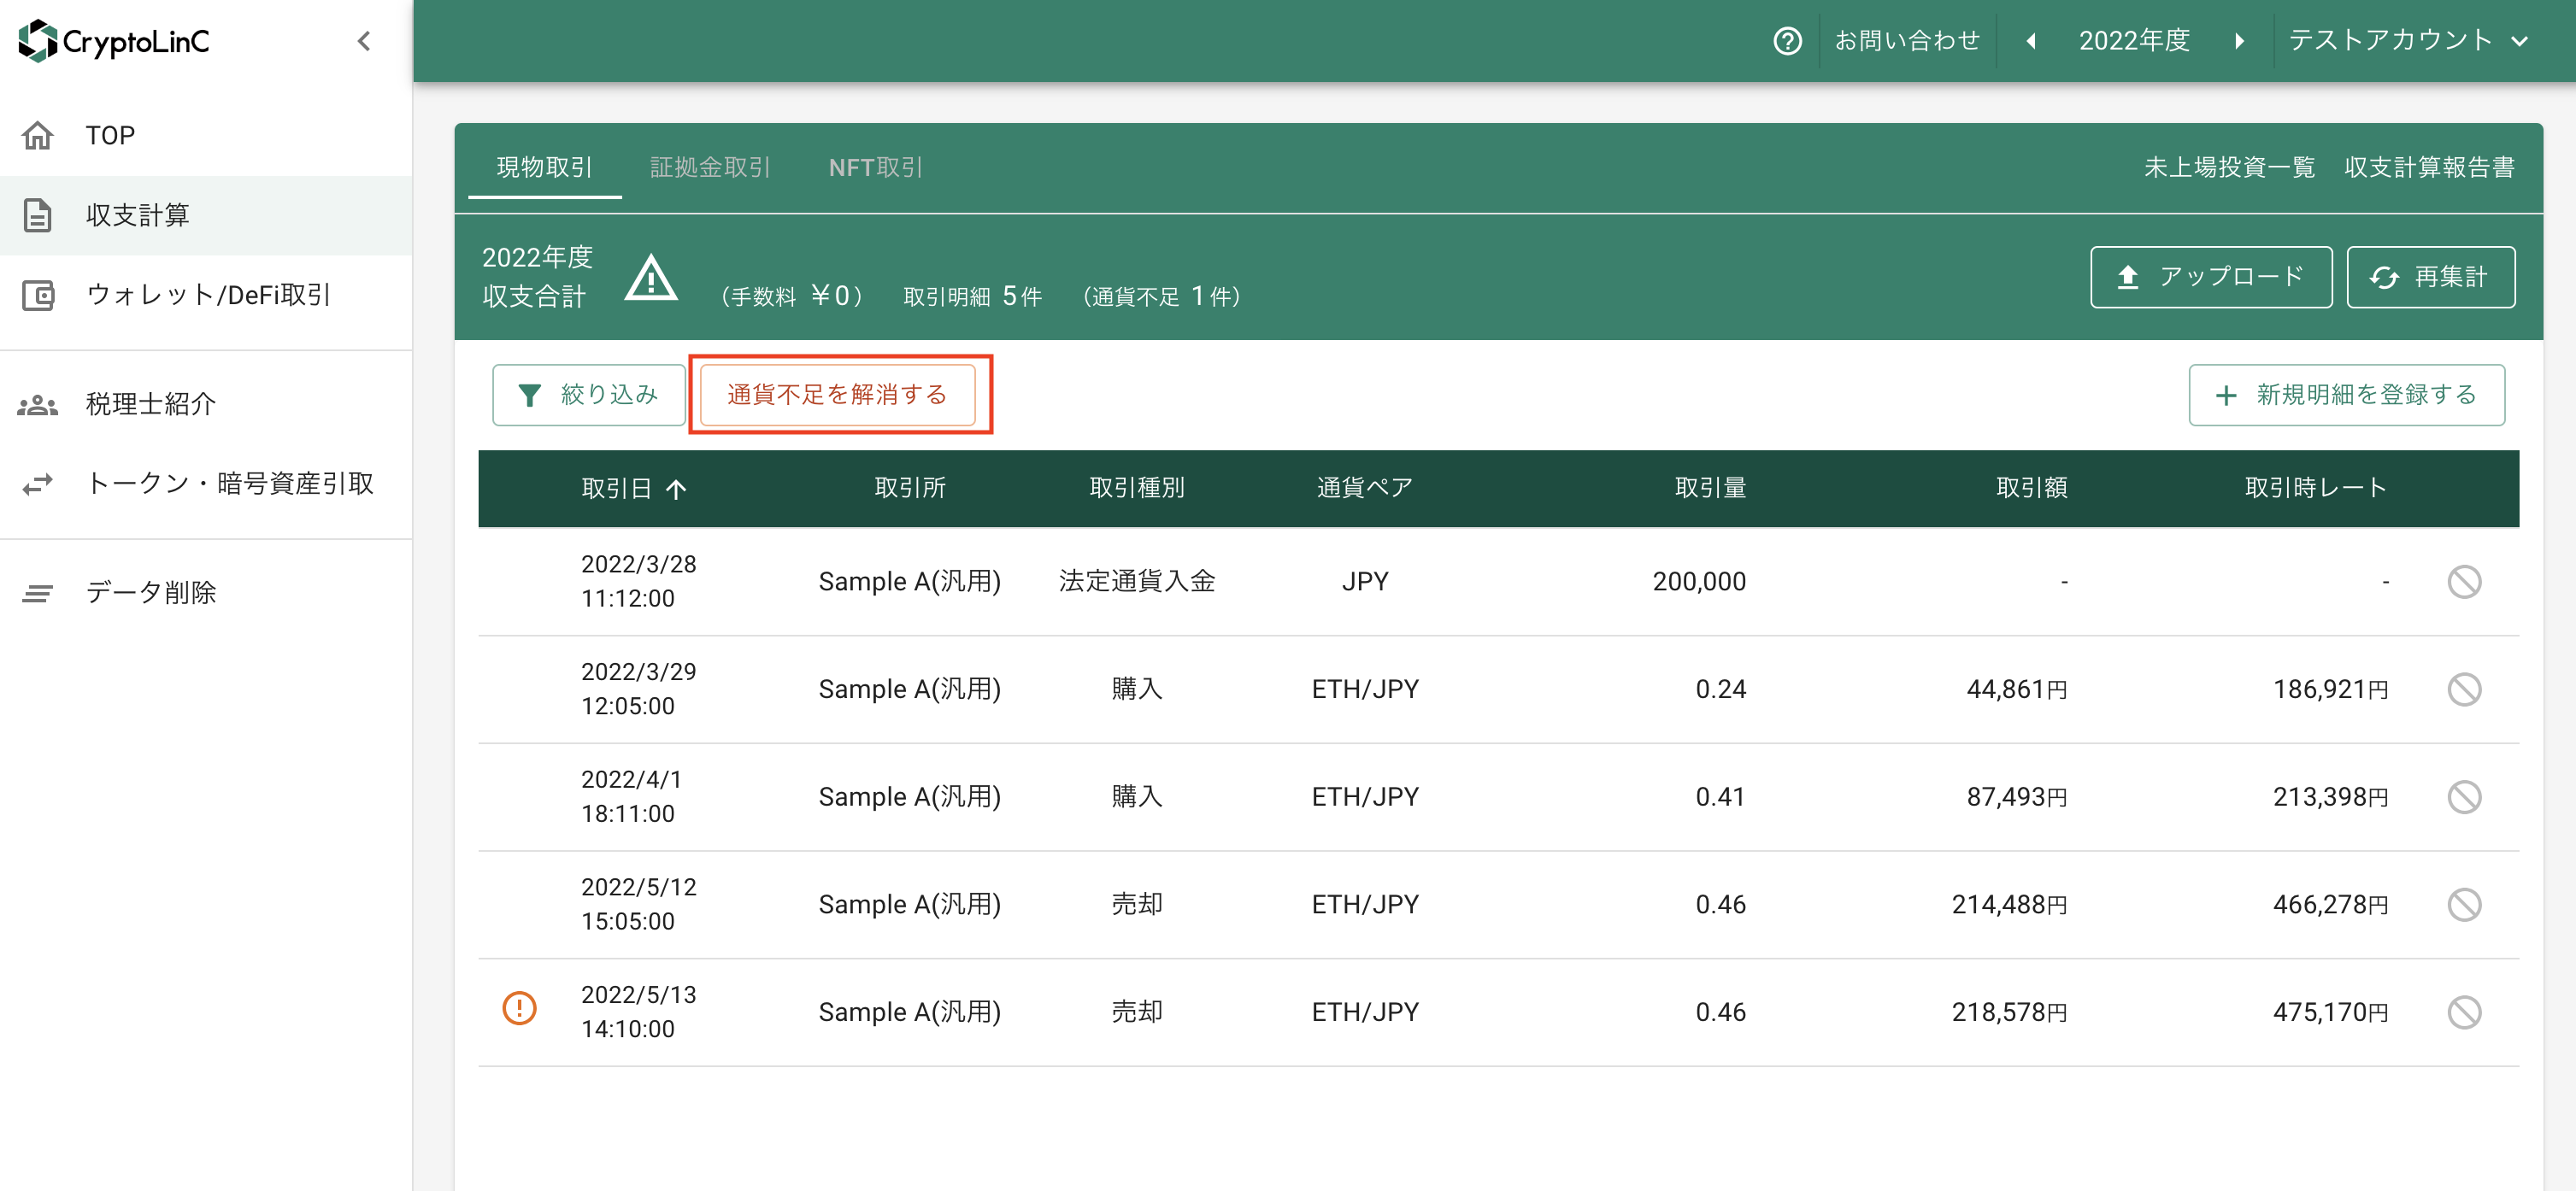Open 収支計算報告書 link
This screenshot has height=1191, width=2576.
2428,167
